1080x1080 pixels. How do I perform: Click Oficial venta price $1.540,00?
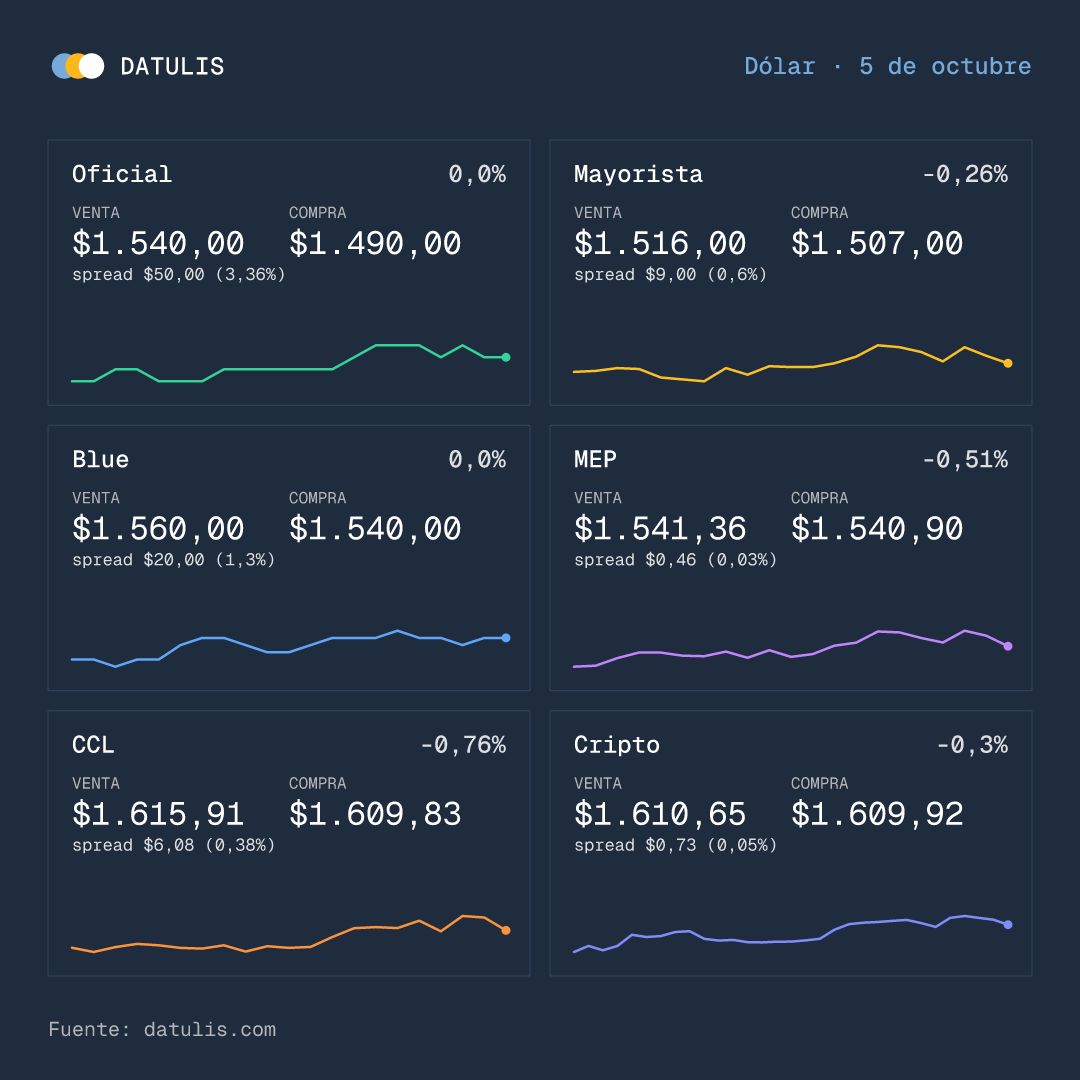point(158,243)
